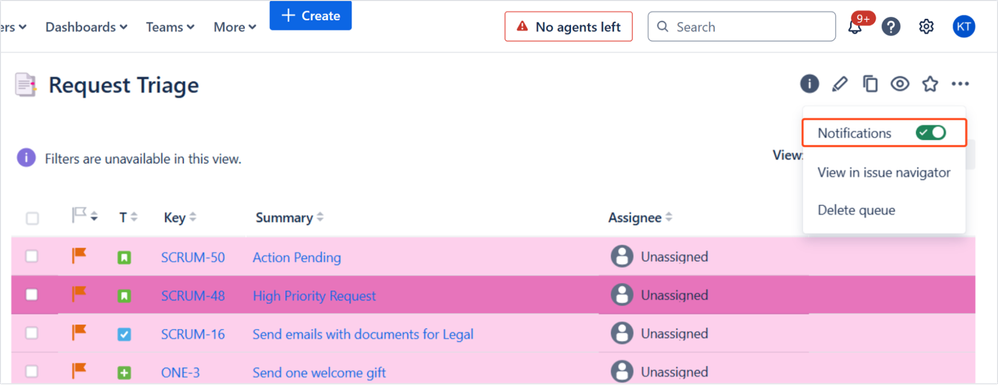Open the settings gear icon
The height and width of the screenshot is (385, 998).
[926, 27]
